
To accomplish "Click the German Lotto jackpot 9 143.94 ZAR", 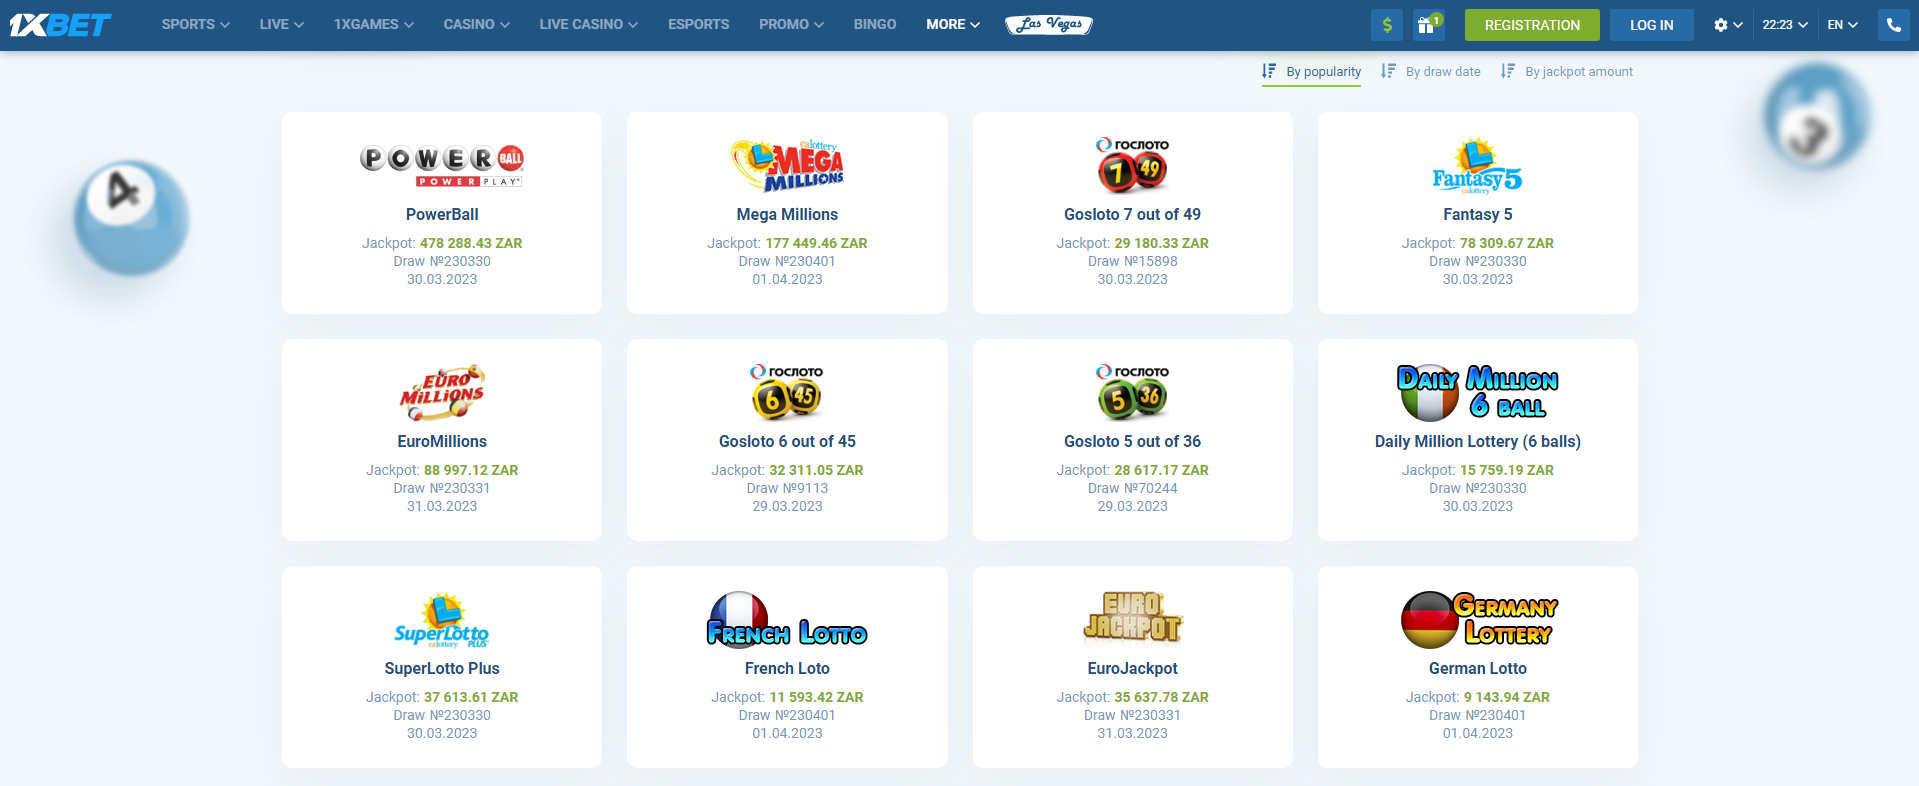I will point(1506,697).
